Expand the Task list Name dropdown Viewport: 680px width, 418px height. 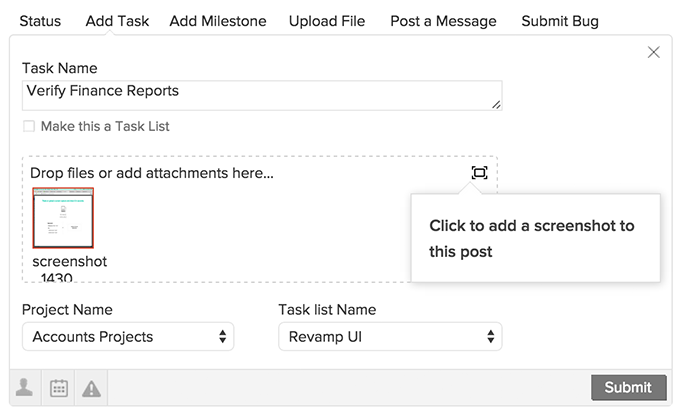point(390,337)
